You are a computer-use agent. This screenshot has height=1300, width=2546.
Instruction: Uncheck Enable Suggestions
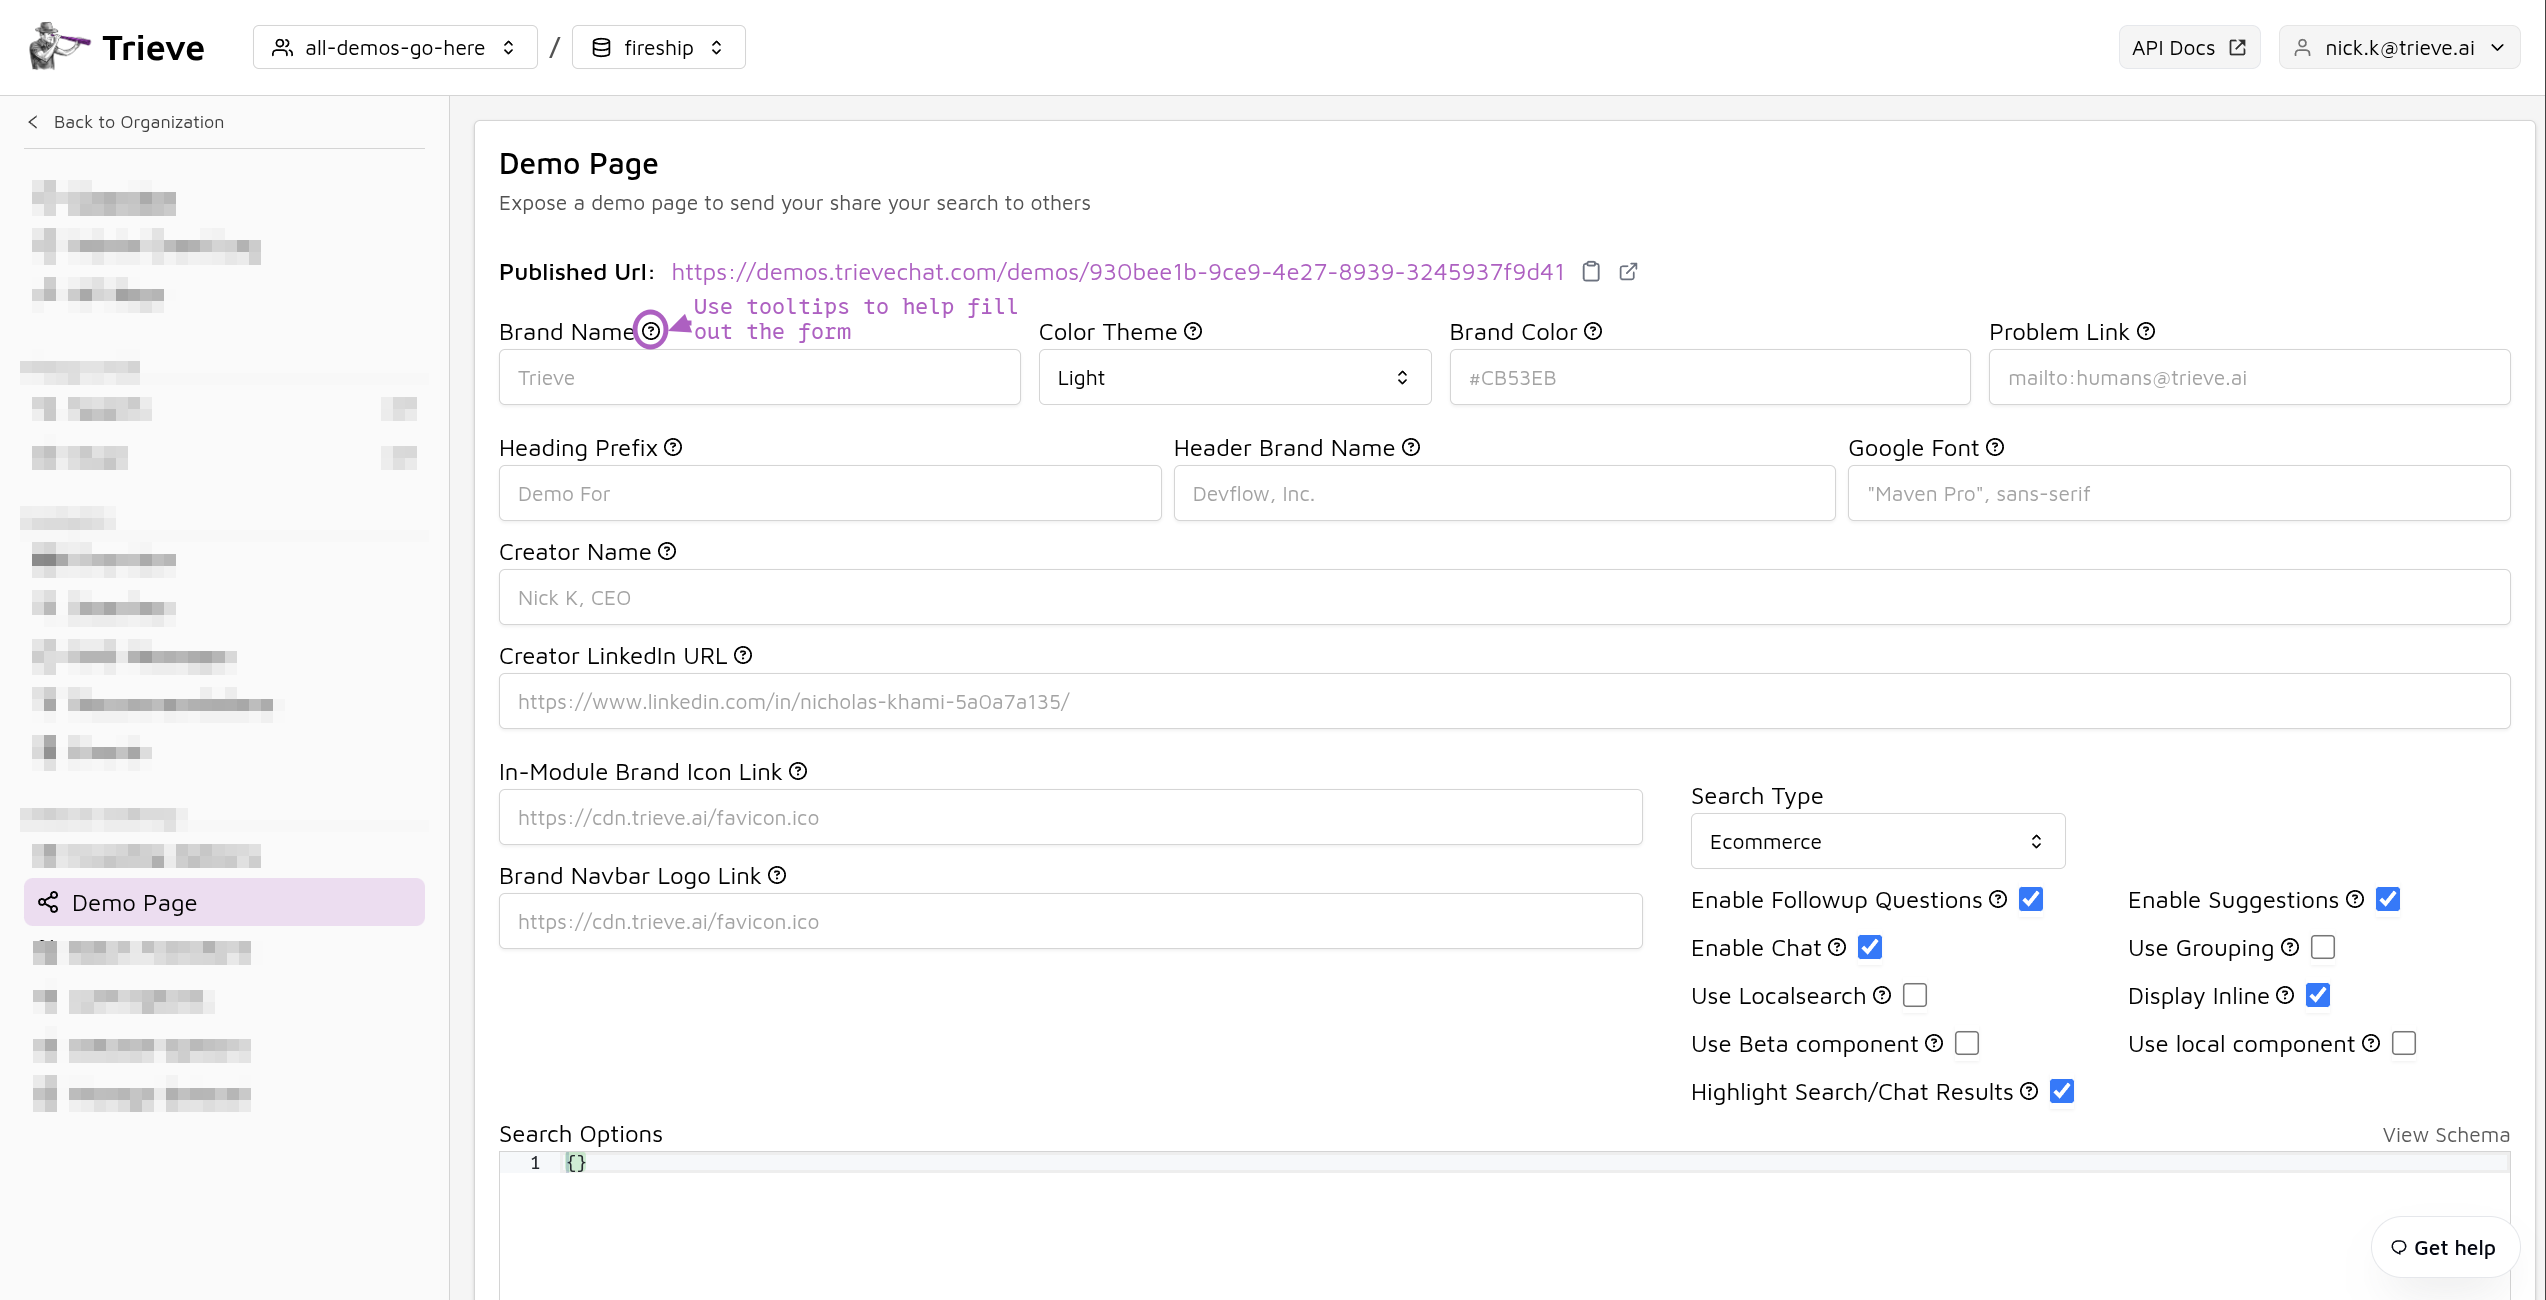(x=2388, y=899)
